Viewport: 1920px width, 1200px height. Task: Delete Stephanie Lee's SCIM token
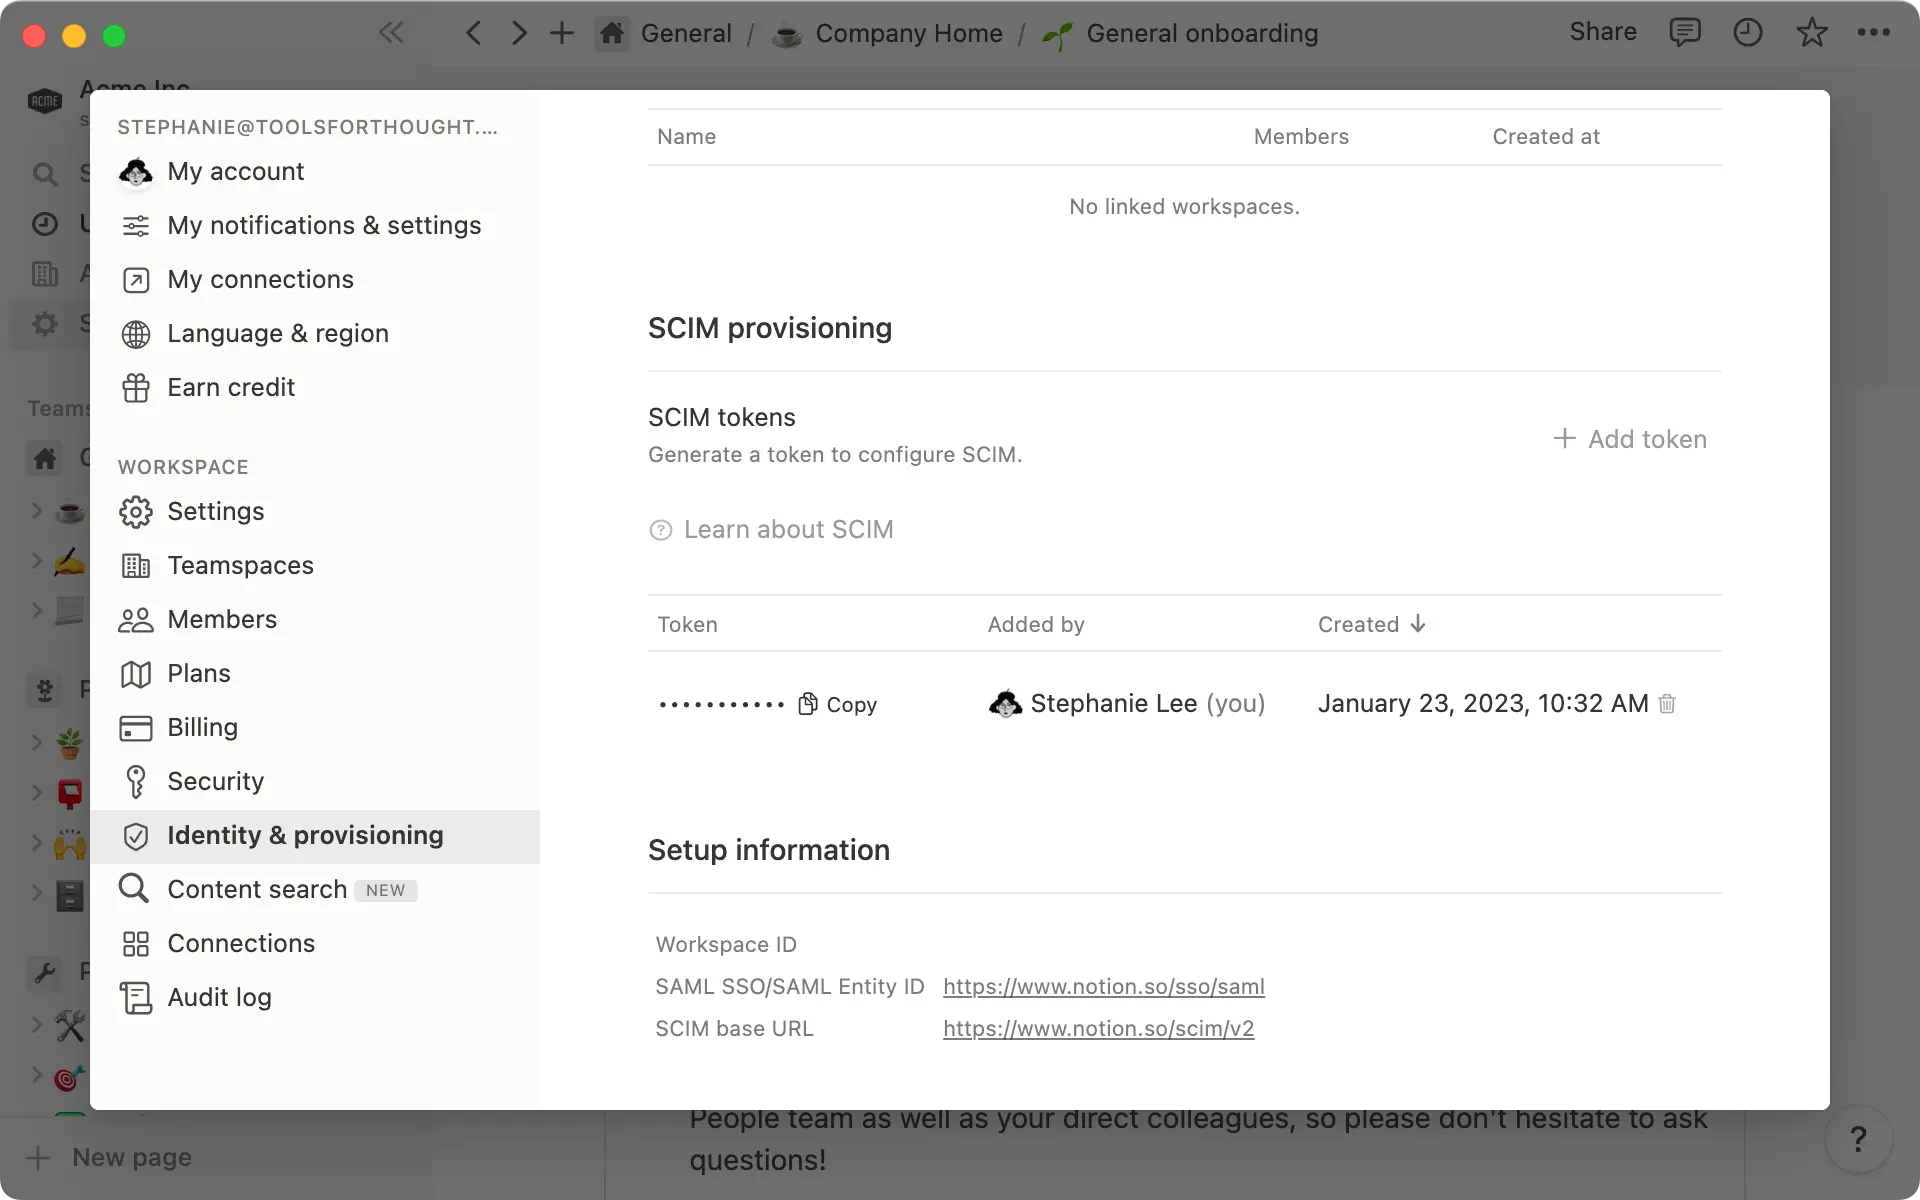[x=1666, y=704]
